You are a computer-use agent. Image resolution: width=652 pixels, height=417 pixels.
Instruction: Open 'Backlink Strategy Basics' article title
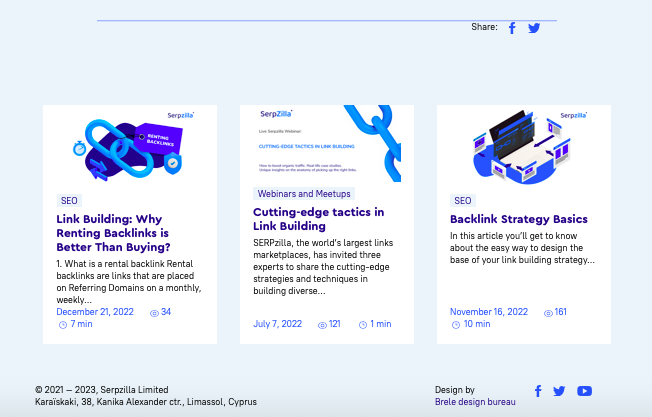point(519,219)
